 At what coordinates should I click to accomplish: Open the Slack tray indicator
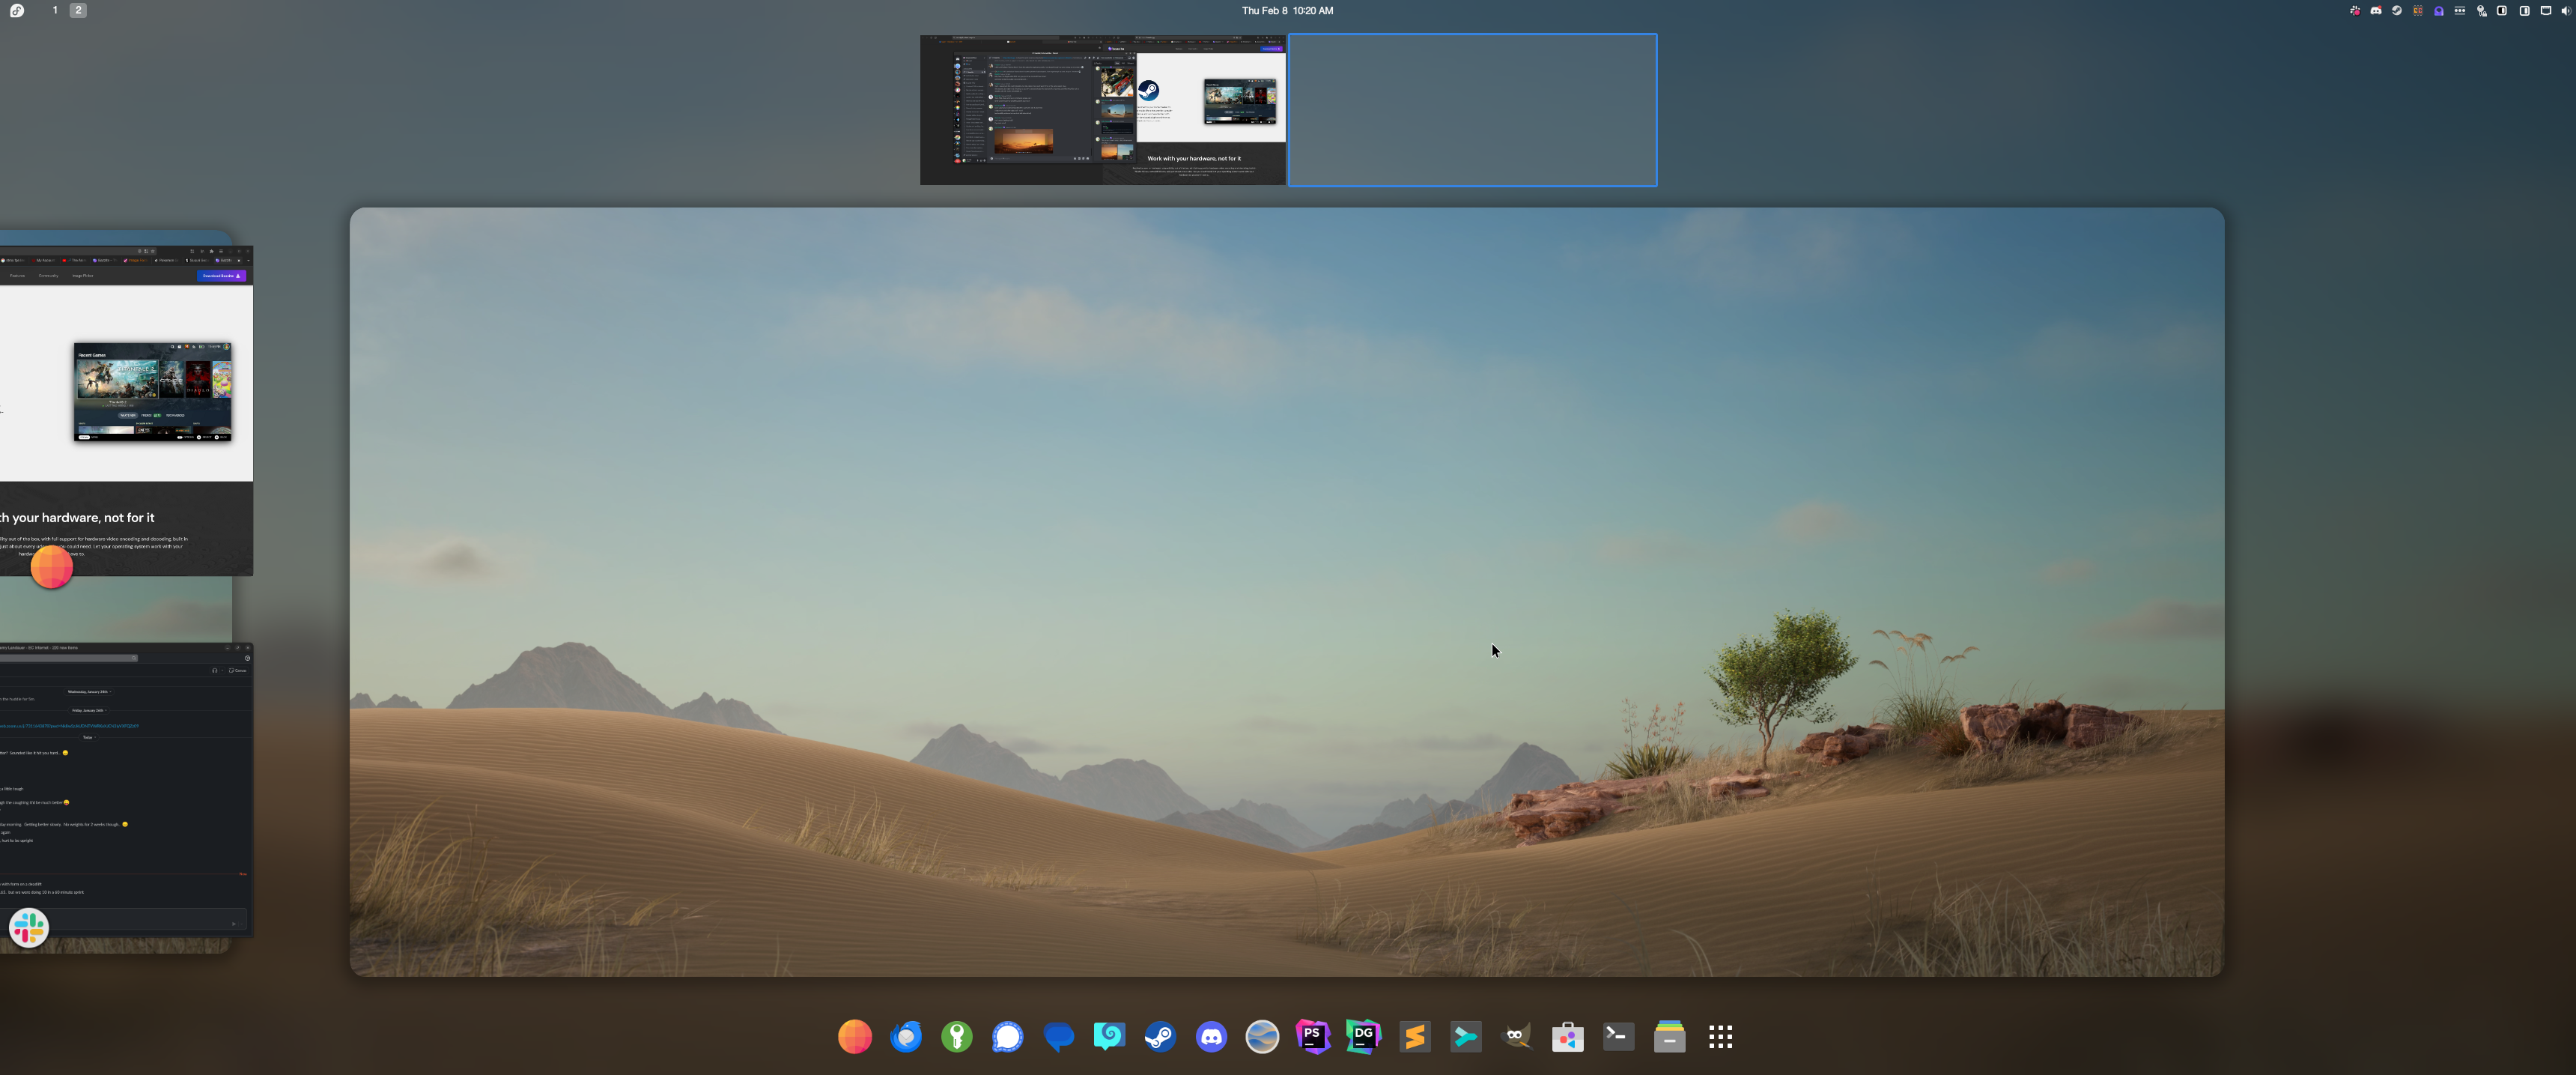(x=2354, y=10)
